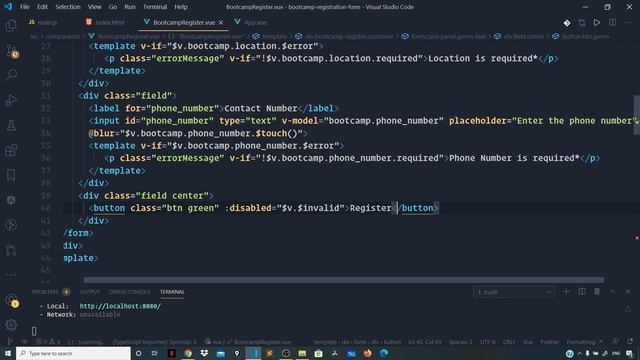The image size is (640, 360).
Task: Close the BootcampRegister.vue tab
Action: click(x=221, y=22)
